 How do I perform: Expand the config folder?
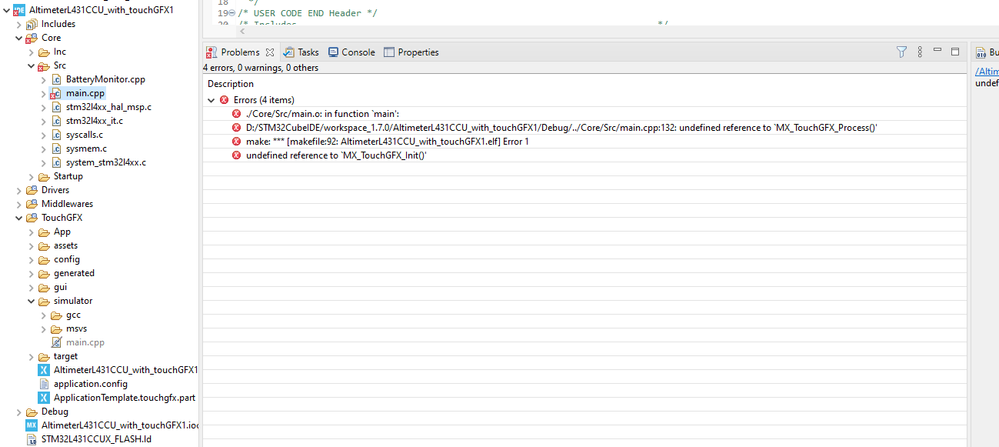[x=31, y=260]
